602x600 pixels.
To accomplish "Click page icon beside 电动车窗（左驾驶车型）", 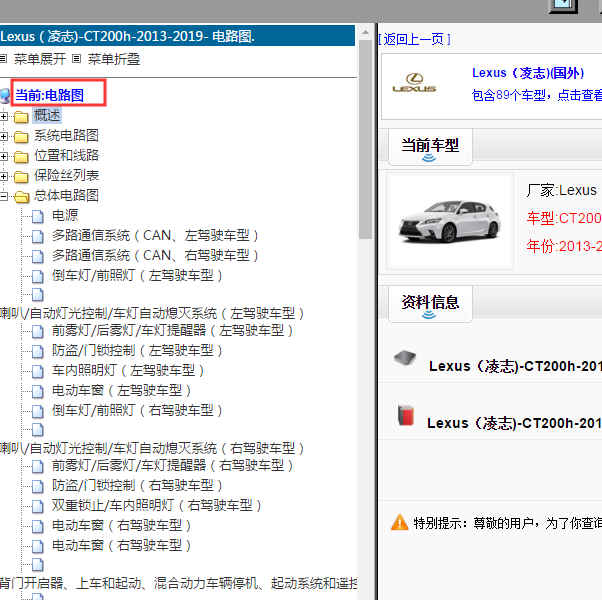I will coord(37,392).
